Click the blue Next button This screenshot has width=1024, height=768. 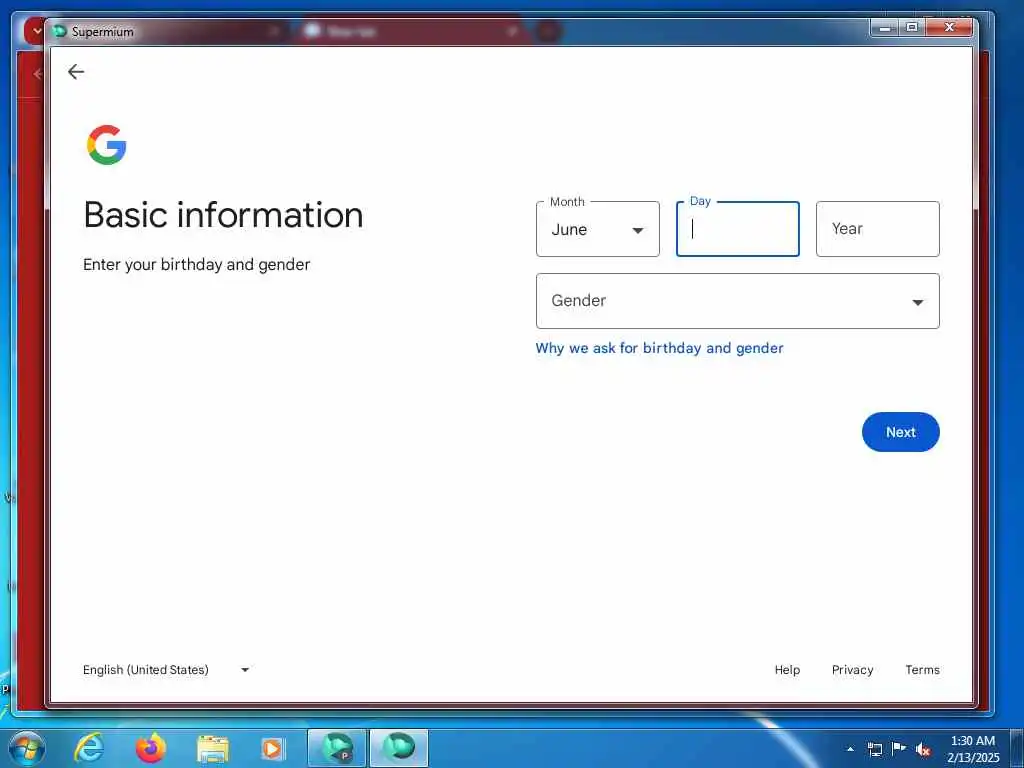[x=901, y=432]
